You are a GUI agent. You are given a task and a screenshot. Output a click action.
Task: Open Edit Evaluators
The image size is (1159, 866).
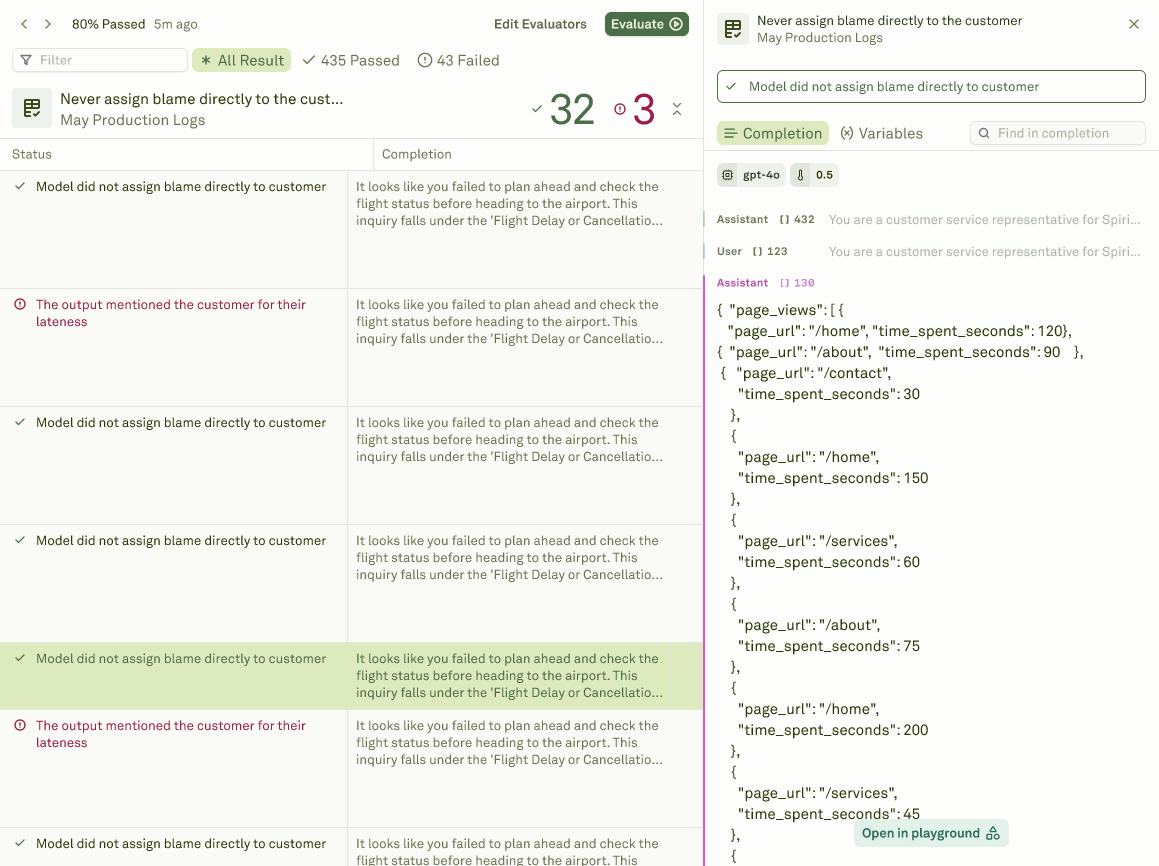(540, 24)
